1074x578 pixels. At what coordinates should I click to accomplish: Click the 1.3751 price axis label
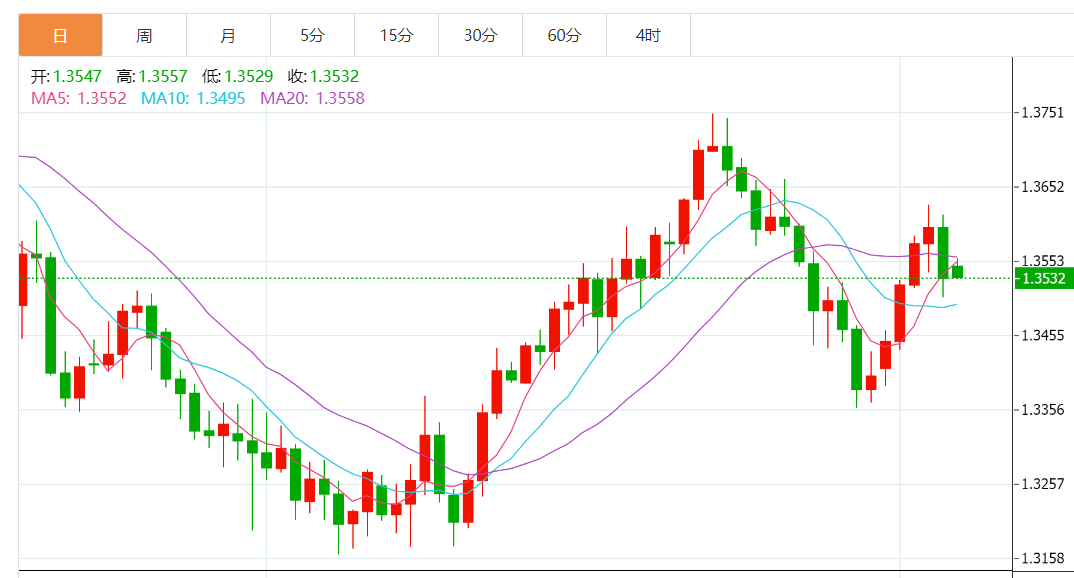tap(1042, 112)
